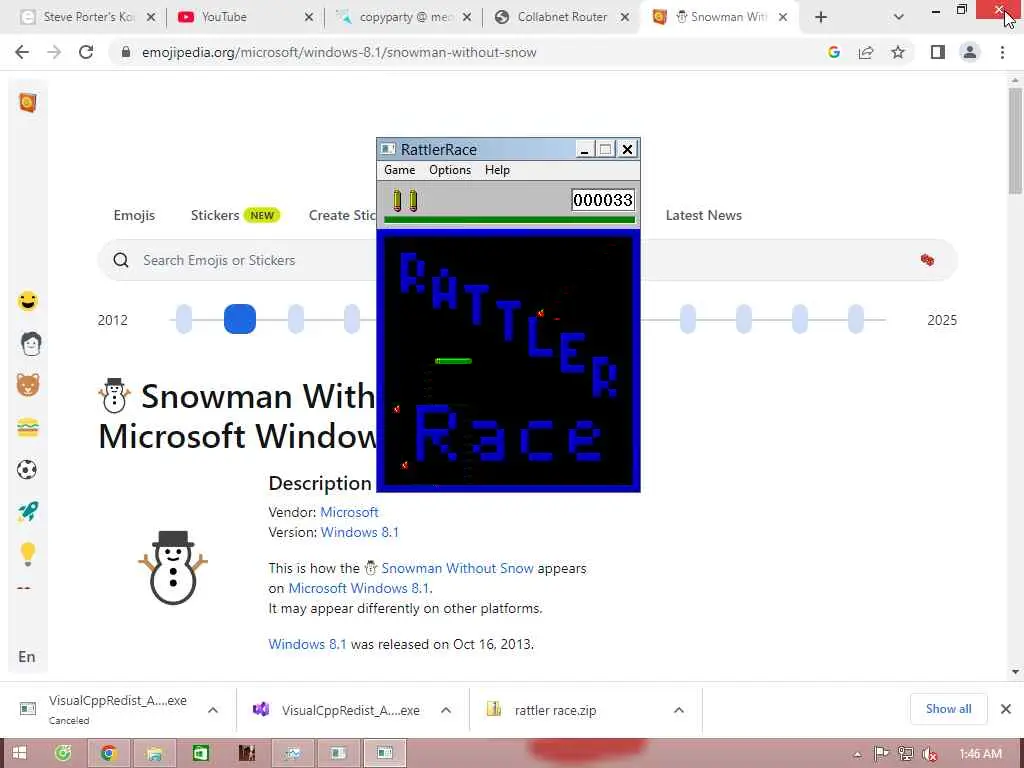This screenshot has width=1024, height=768.
Task: Click the site lock icon in address bar
Action: click(x=126, y=52)
